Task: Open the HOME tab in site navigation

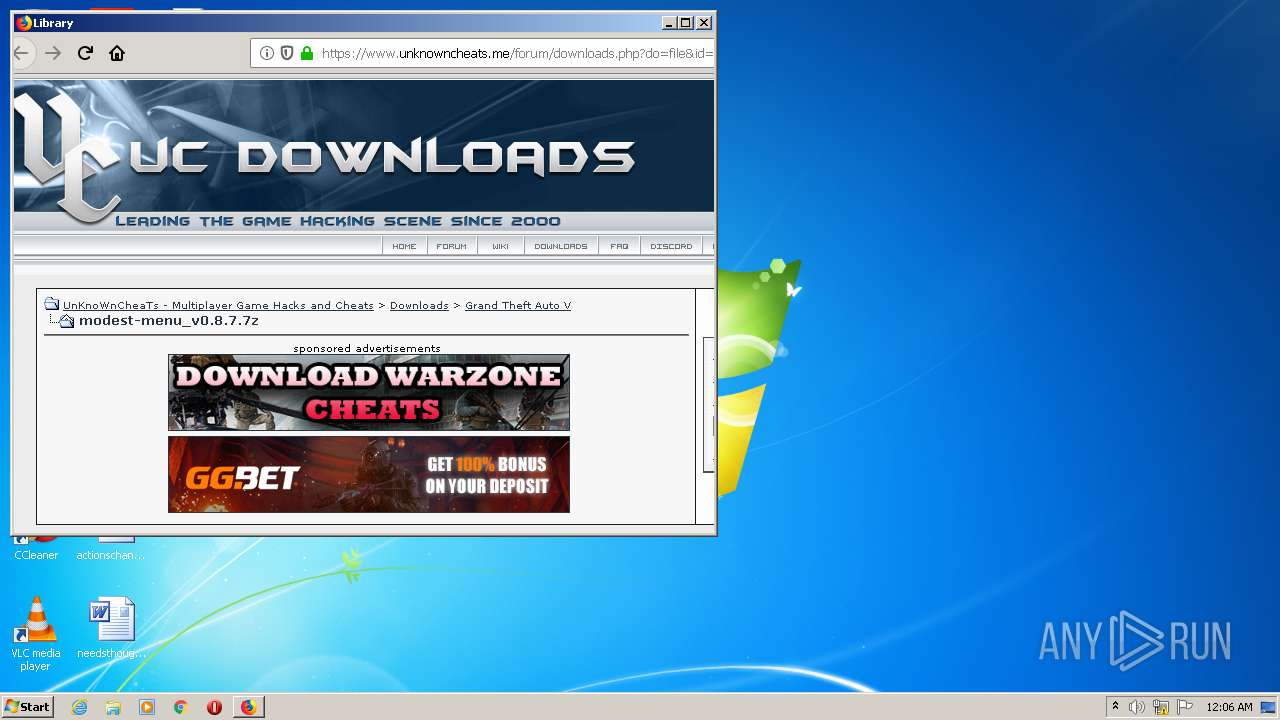Action: coord(404,246)
